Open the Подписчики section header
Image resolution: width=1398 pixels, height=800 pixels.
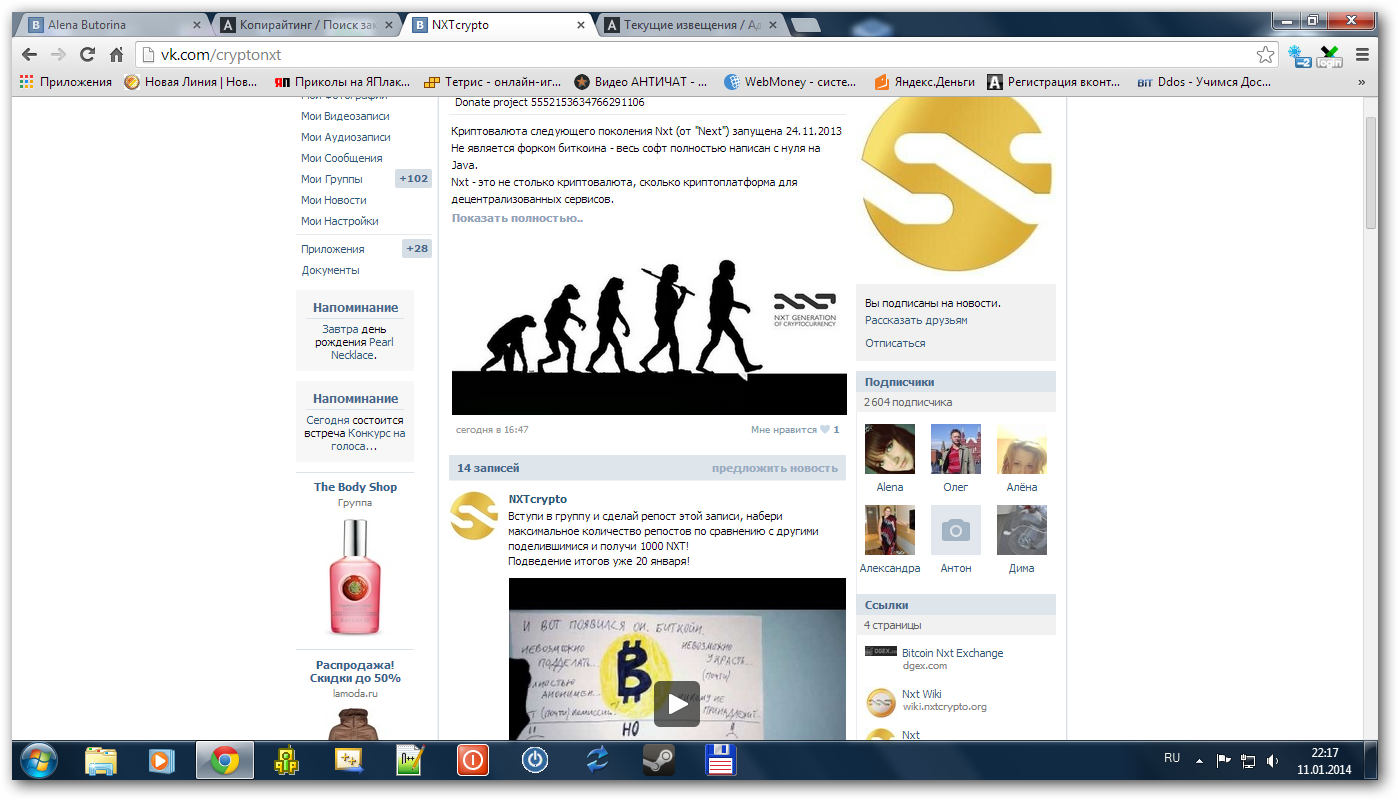(x=956, y=382)
